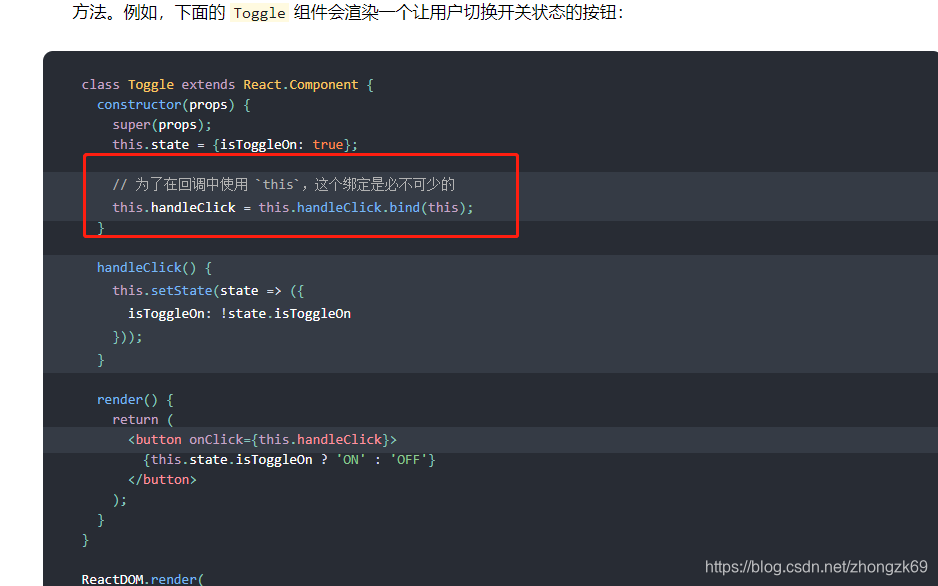Select the isToggleOn property name
The width and height of the screenshot is (938, 586).
[x=165, y=313]
